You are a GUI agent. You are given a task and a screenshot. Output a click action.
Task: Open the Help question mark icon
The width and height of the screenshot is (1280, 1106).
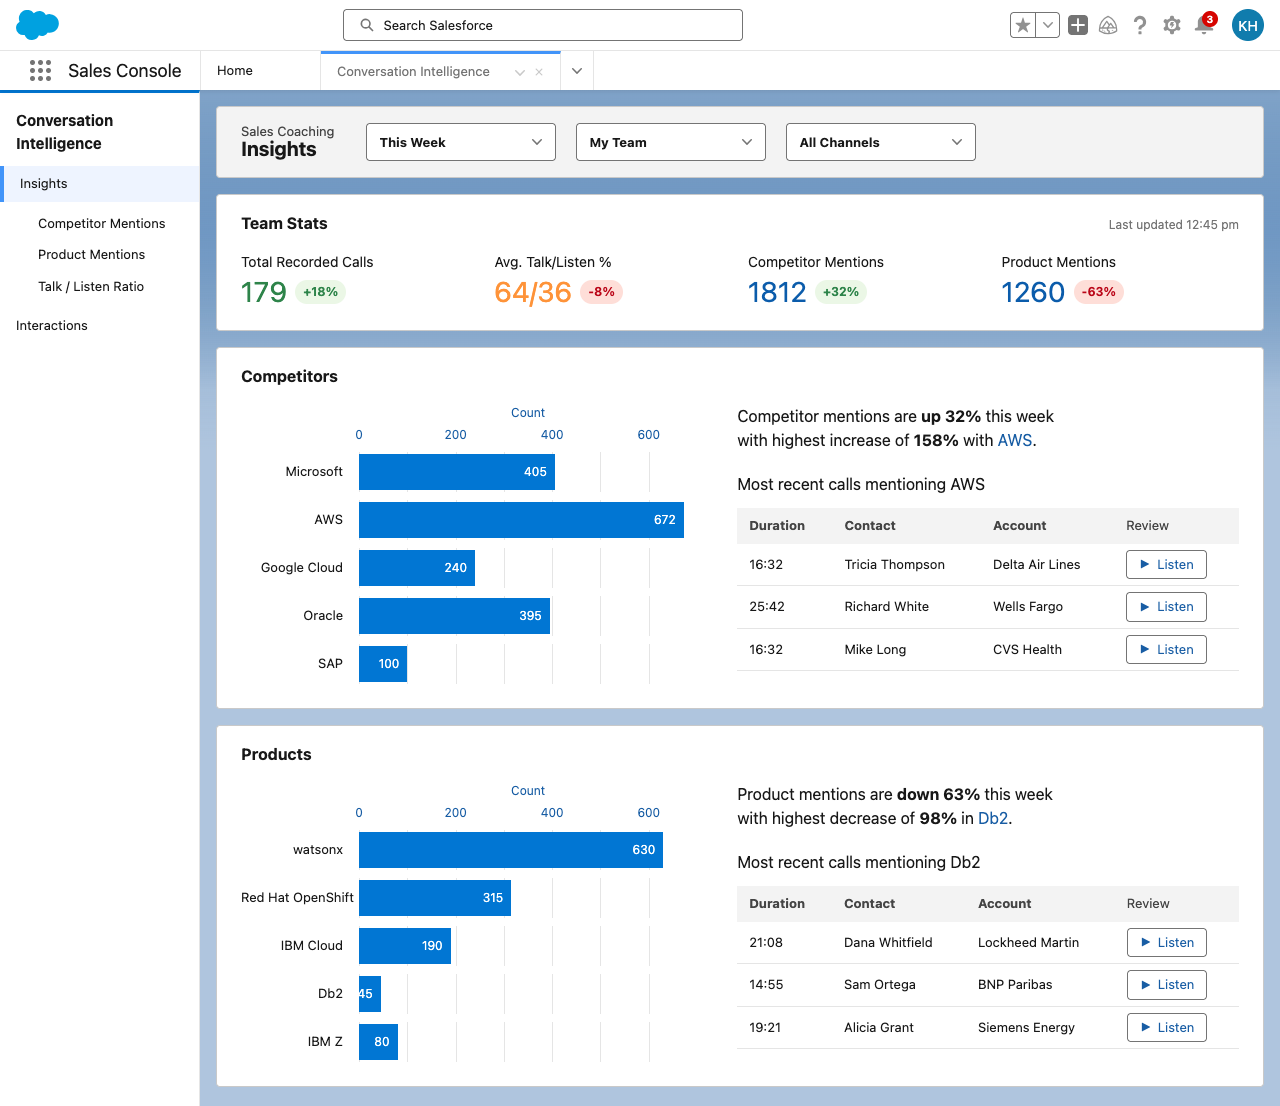(x=1140, y=25)
